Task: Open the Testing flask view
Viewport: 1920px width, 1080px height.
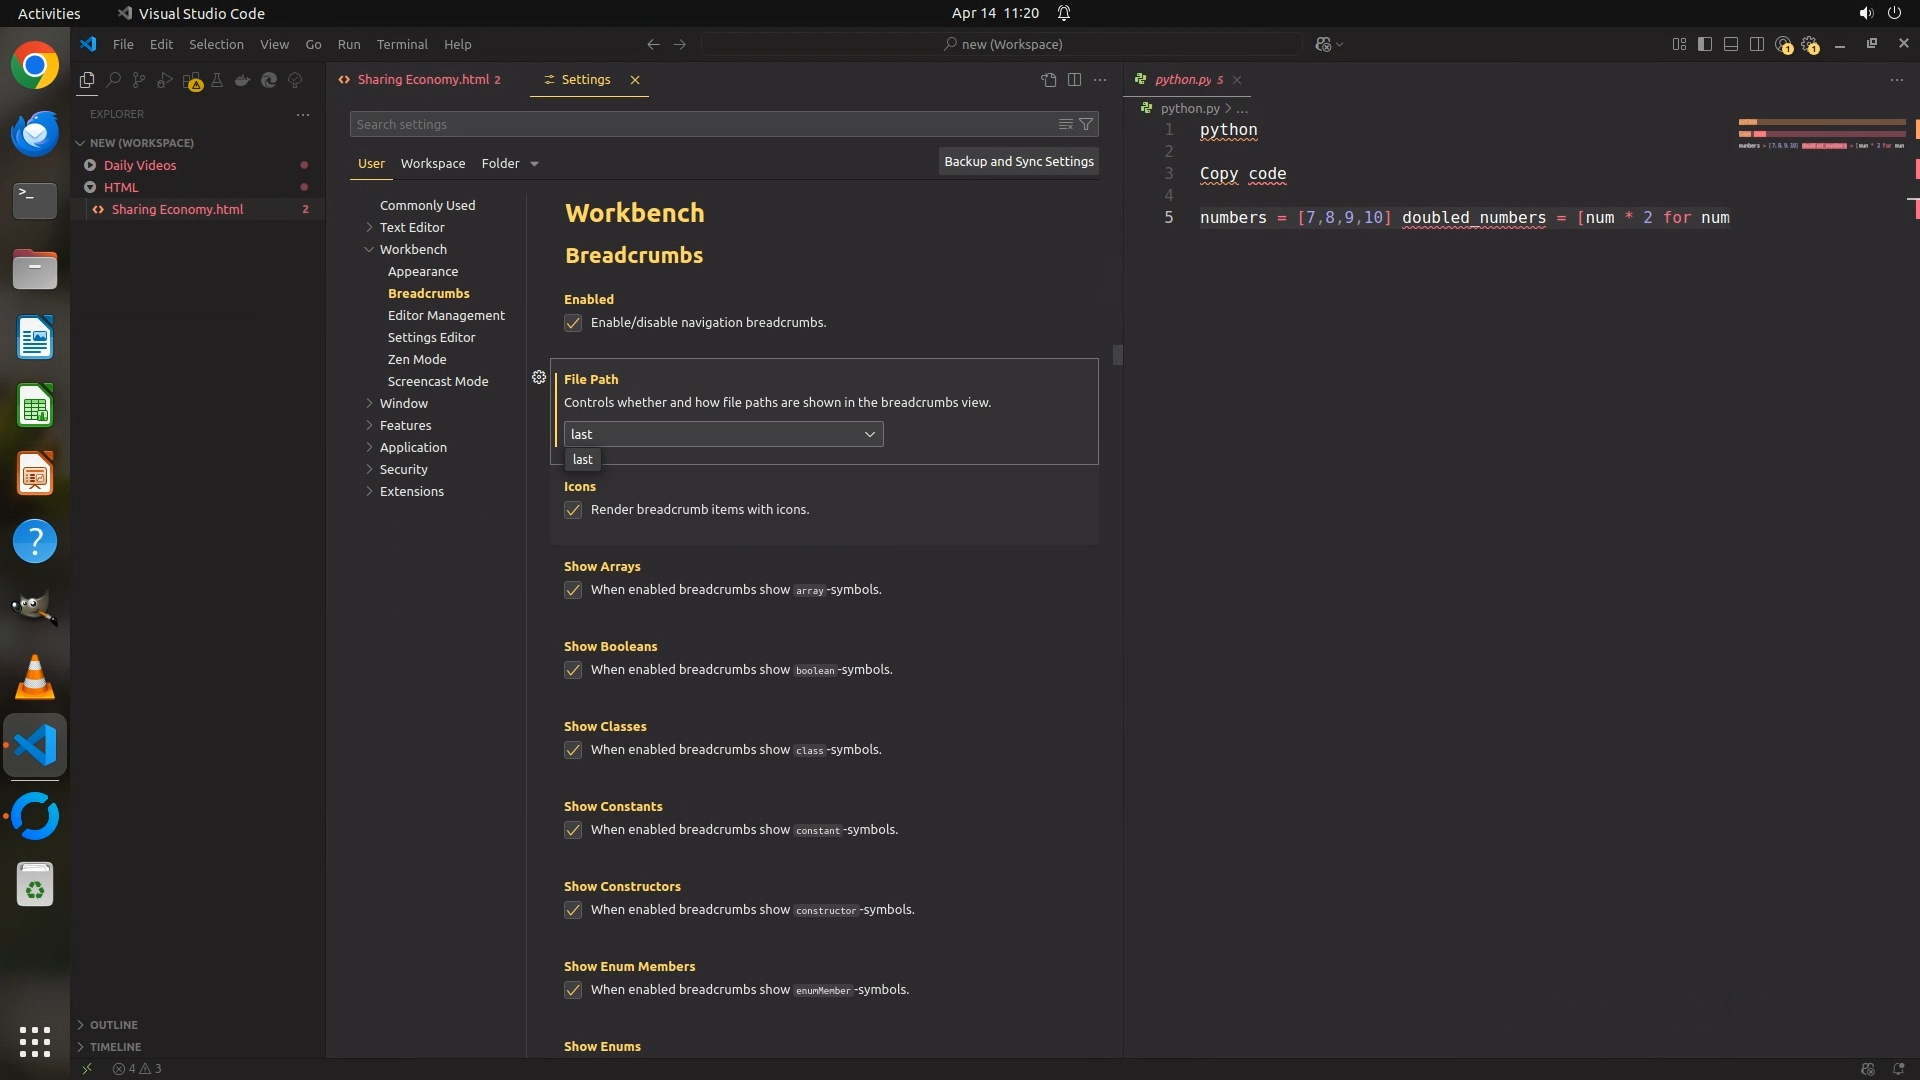Action: click(x=217, y=80)
